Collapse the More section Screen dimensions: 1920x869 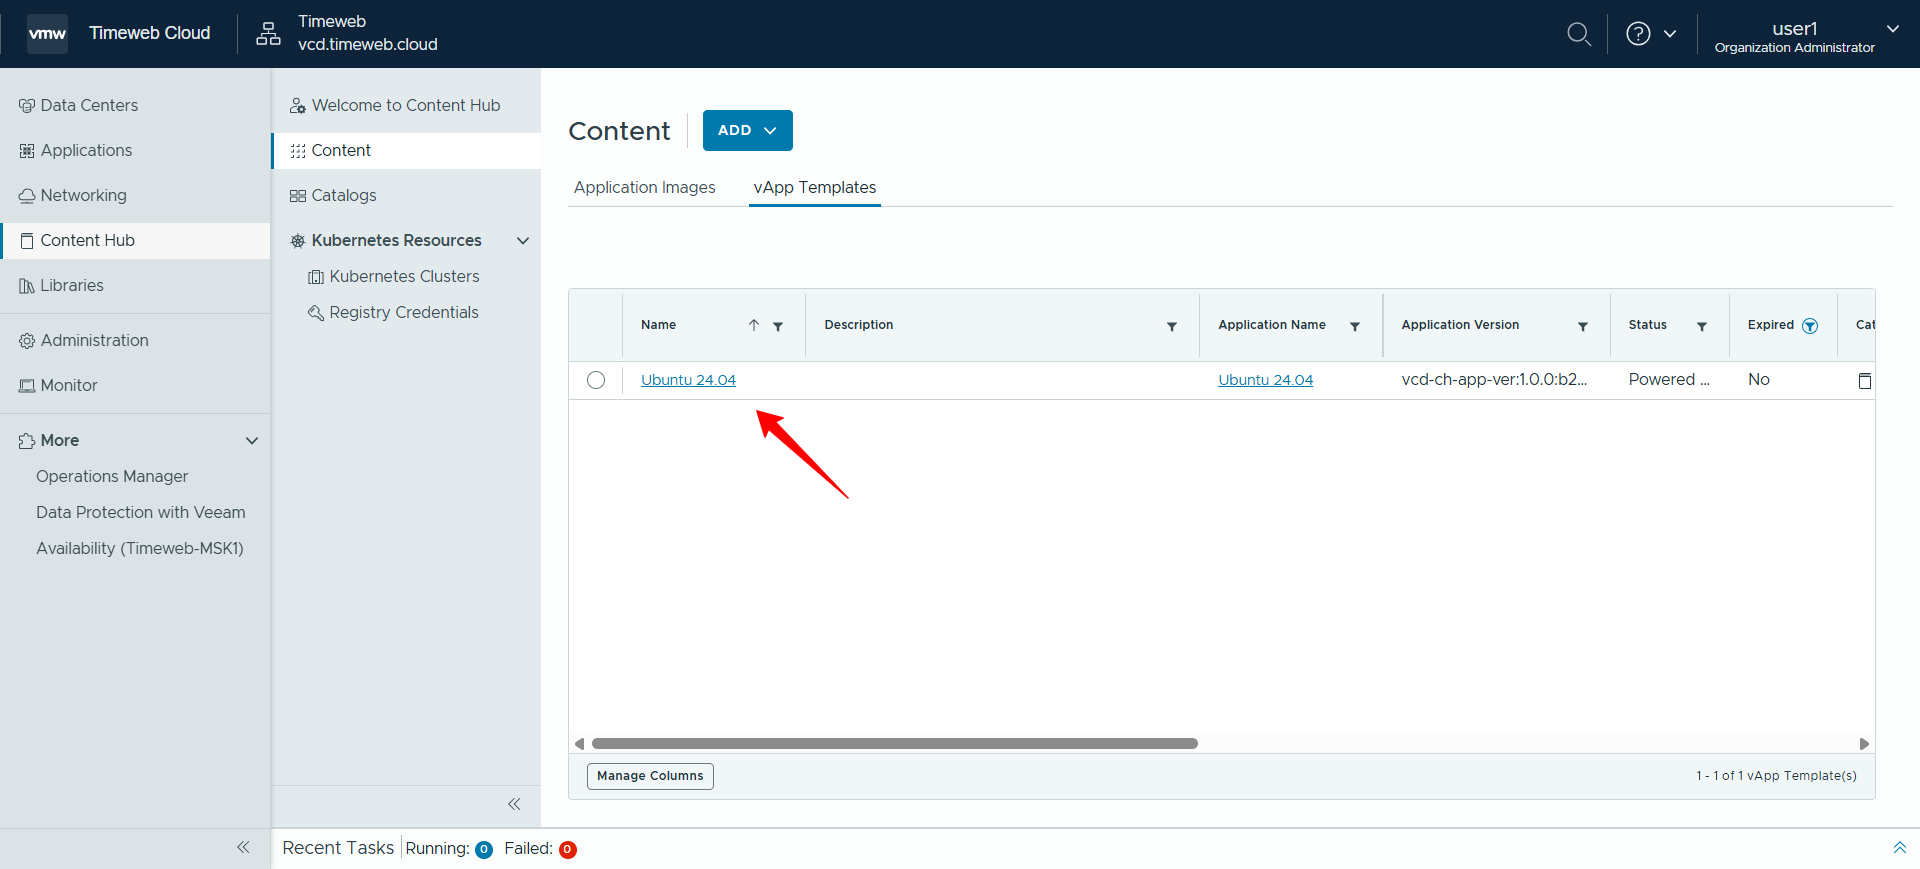(x=252, y=440)
